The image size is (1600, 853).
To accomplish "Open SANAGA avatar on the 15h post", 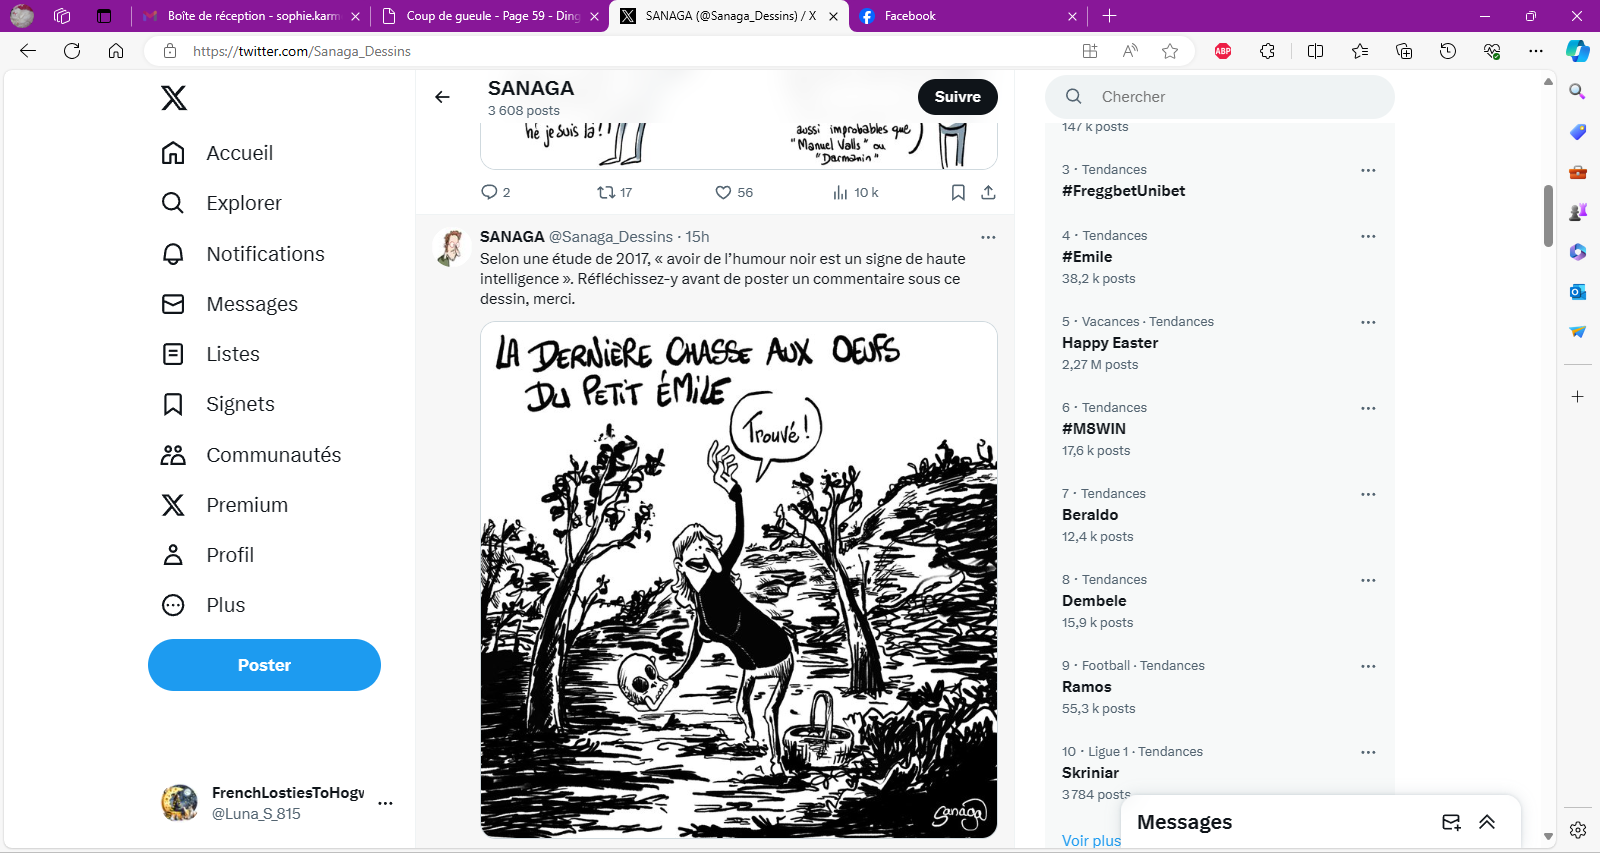I will tap(452, 247).
